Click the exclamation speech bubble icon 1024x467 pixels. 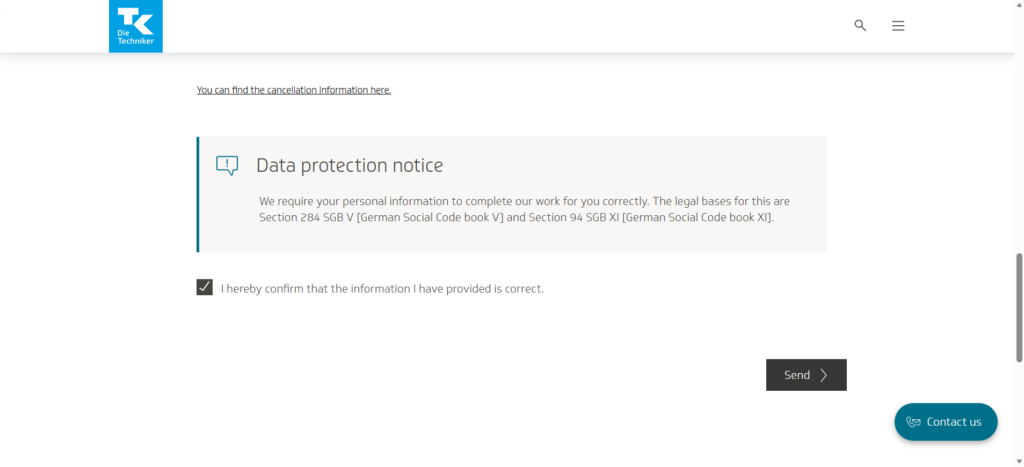click(227, 166)
